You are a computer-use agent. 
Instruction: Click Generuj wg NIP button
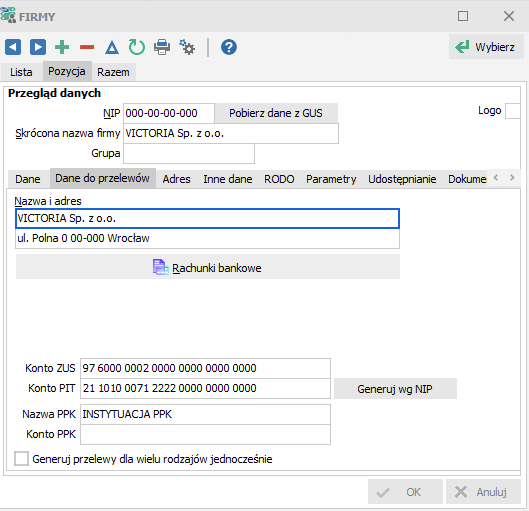(x=395, y=389)
